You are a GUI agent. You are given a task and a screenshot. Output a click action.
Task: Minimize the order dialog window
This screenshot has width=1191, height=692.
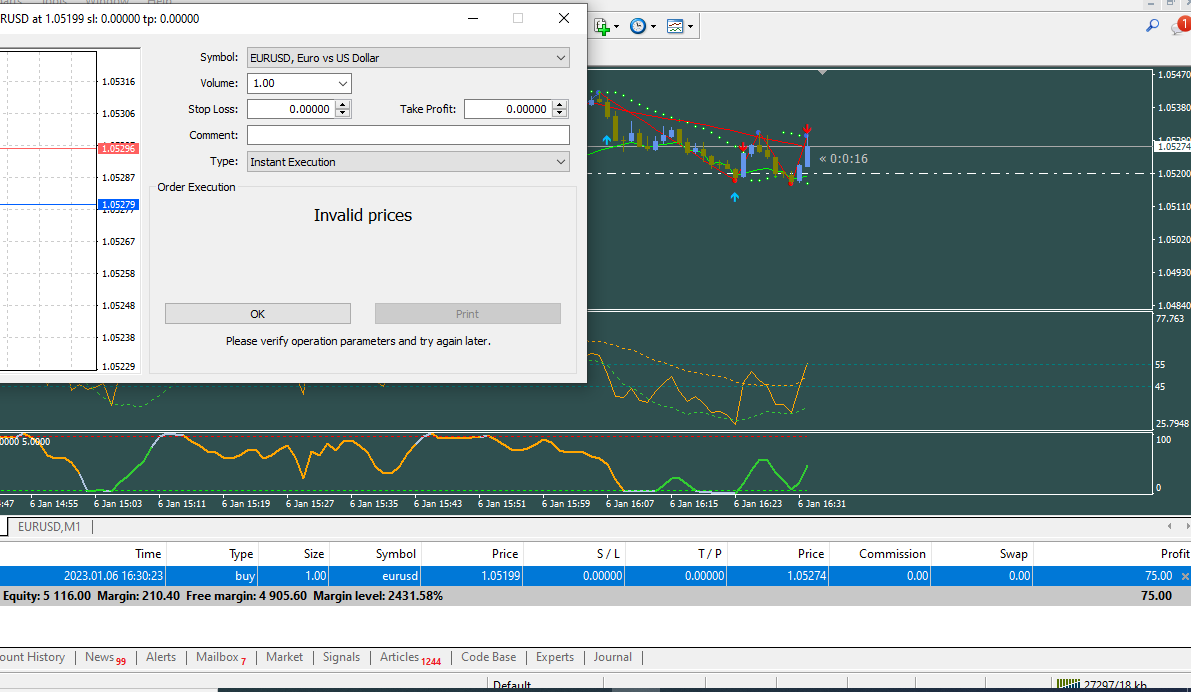point(473,18)
